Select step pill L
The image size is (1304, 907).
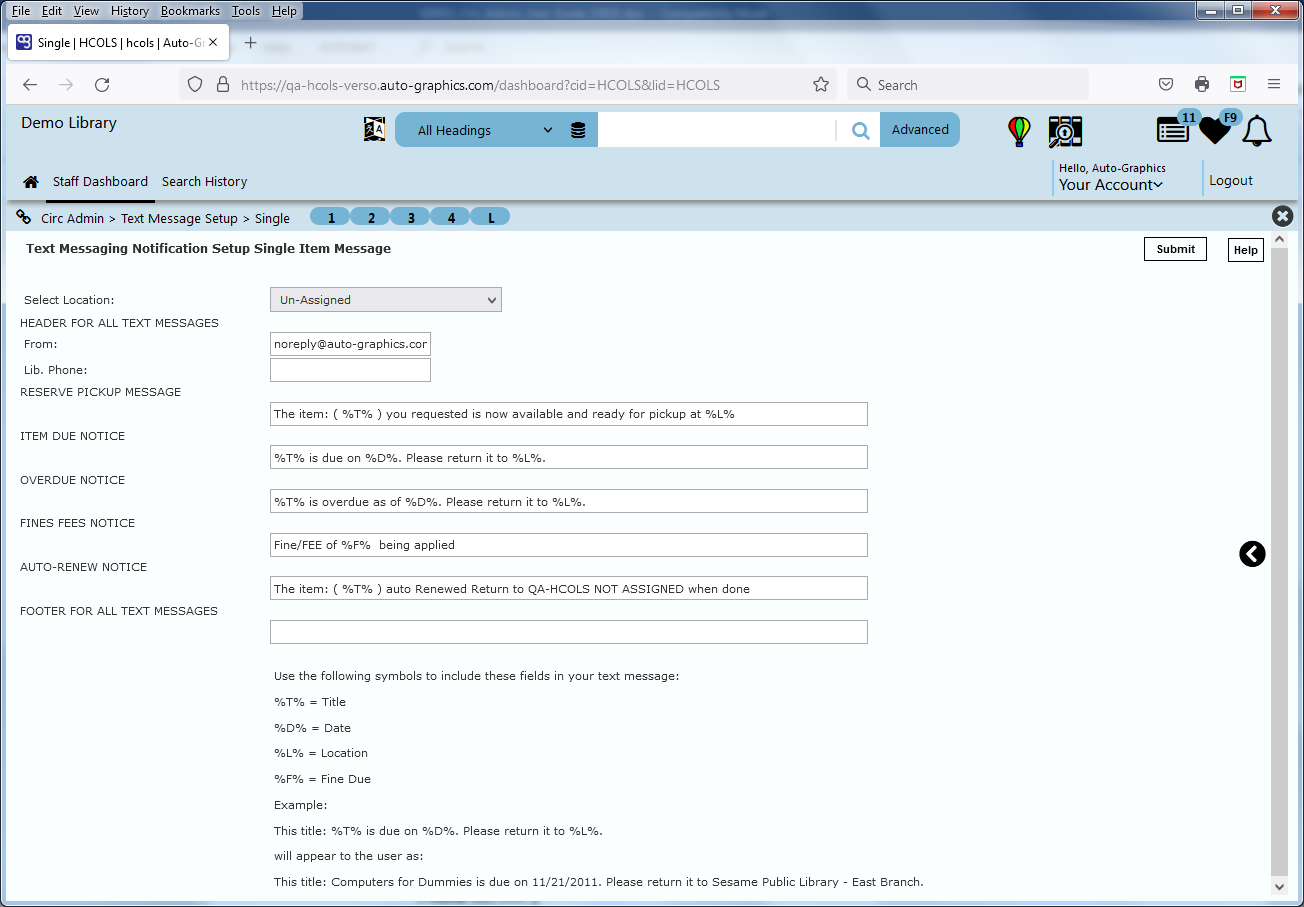tap(490, 217)
